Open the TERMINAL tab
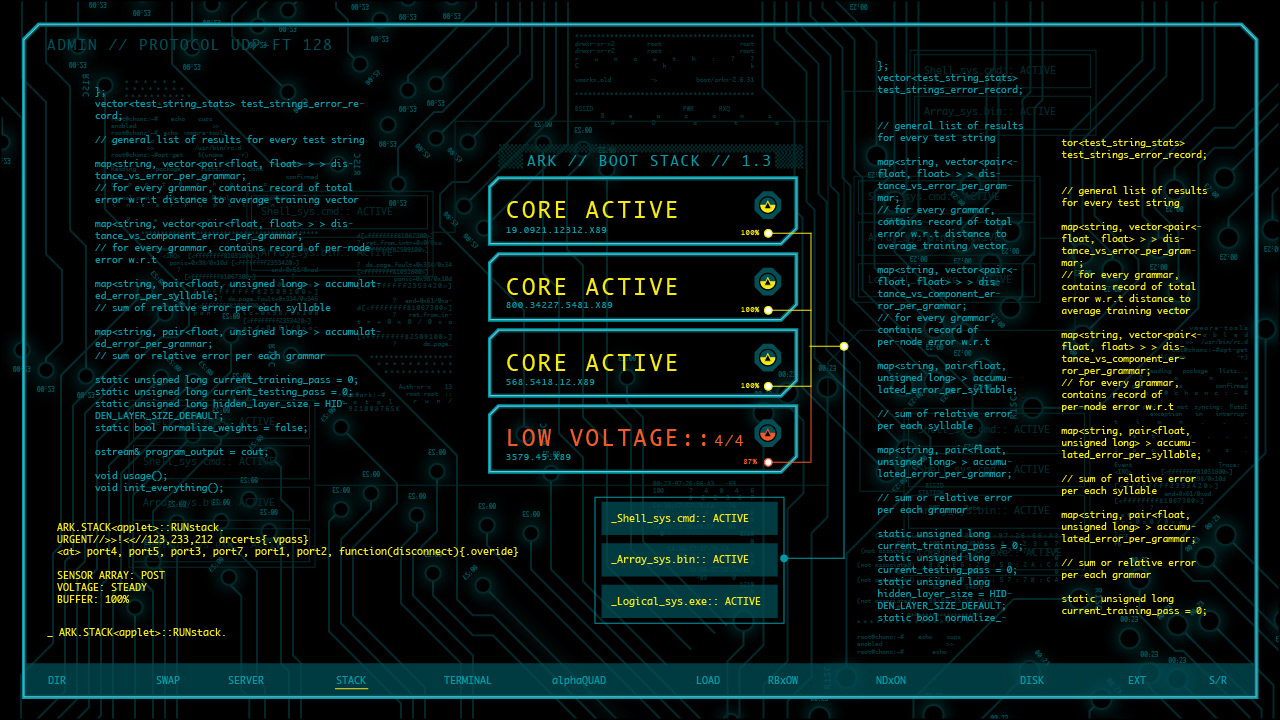Image resolution: width=1280 pixels, height=720 pixels. pos(468,681)
